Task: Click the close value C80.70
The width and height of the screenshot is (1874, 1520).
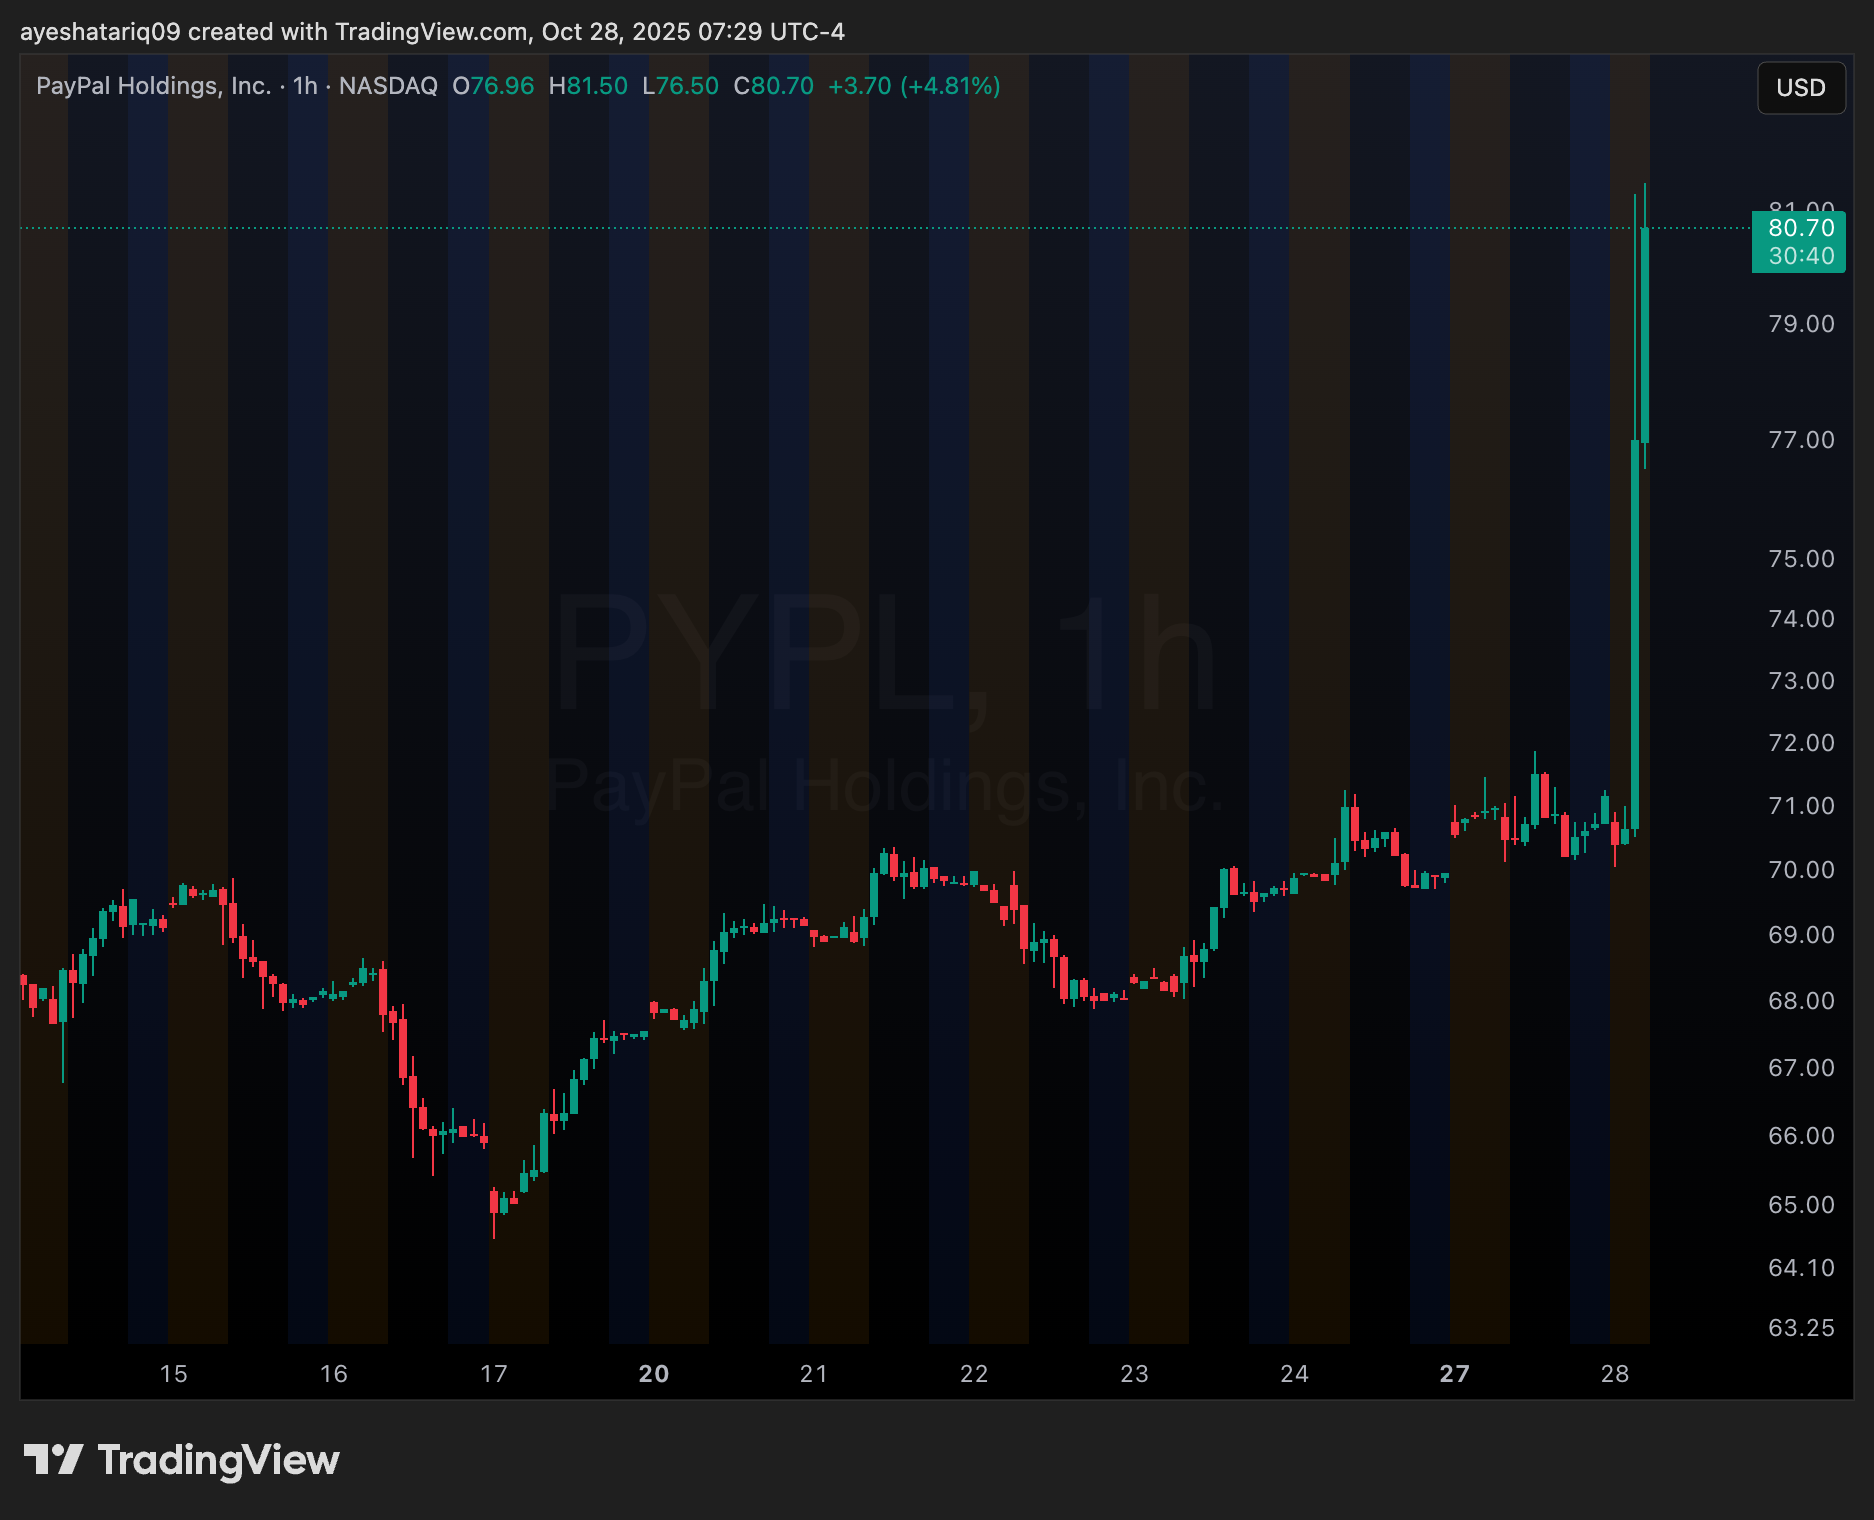Action: pos(773,86)
